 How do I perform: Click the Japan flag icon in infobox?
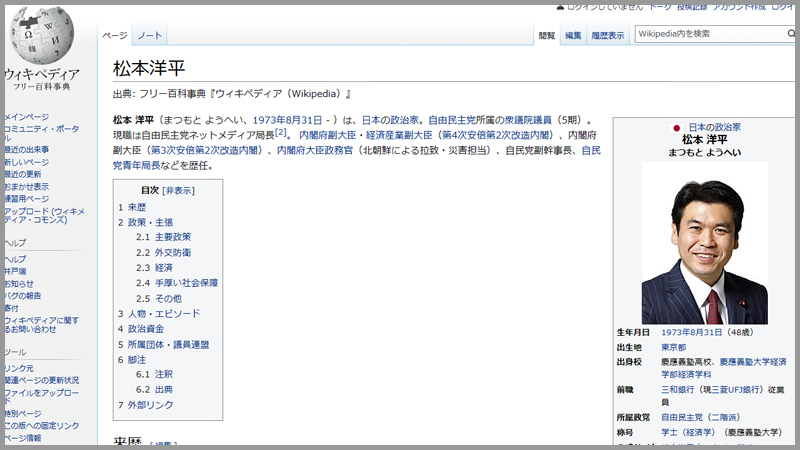coord(677,128)
